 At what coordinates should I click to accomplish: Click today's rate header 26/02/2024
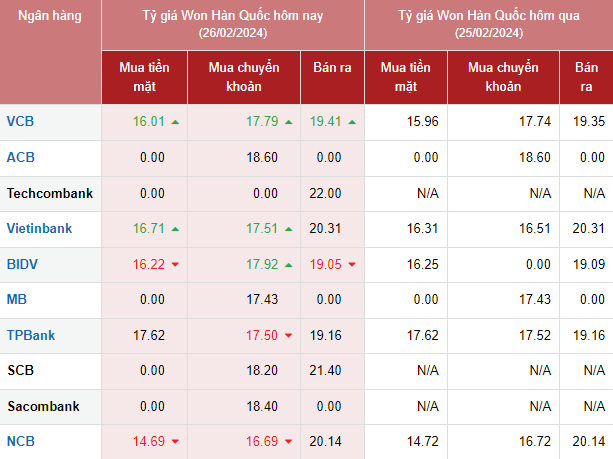click(233, 25)
